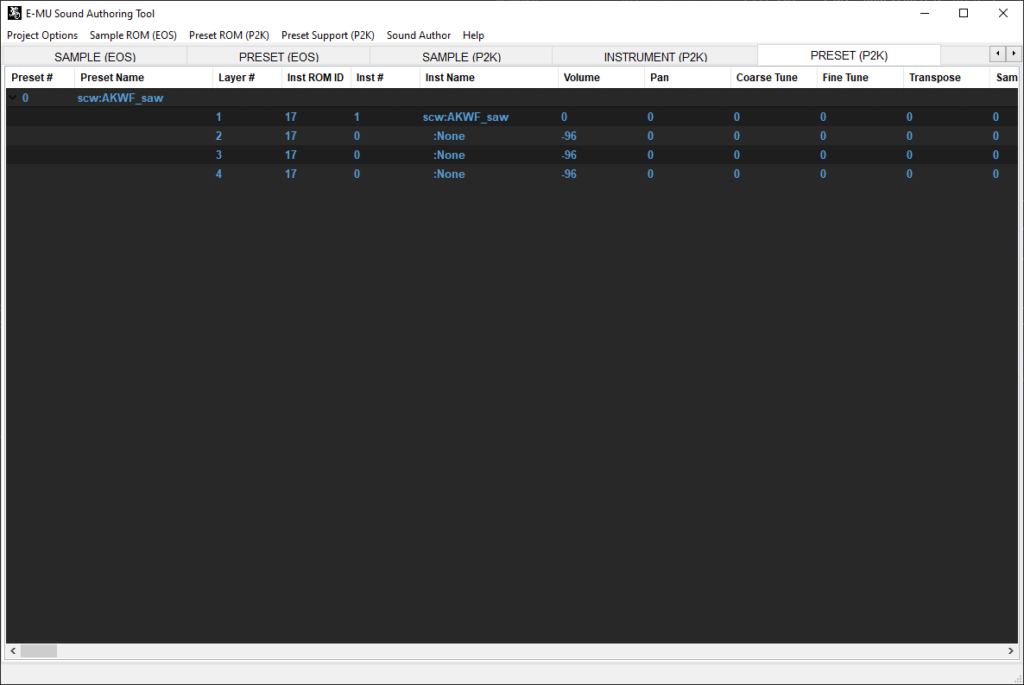Click Pan value in layer 1 row

click(650, 117)
